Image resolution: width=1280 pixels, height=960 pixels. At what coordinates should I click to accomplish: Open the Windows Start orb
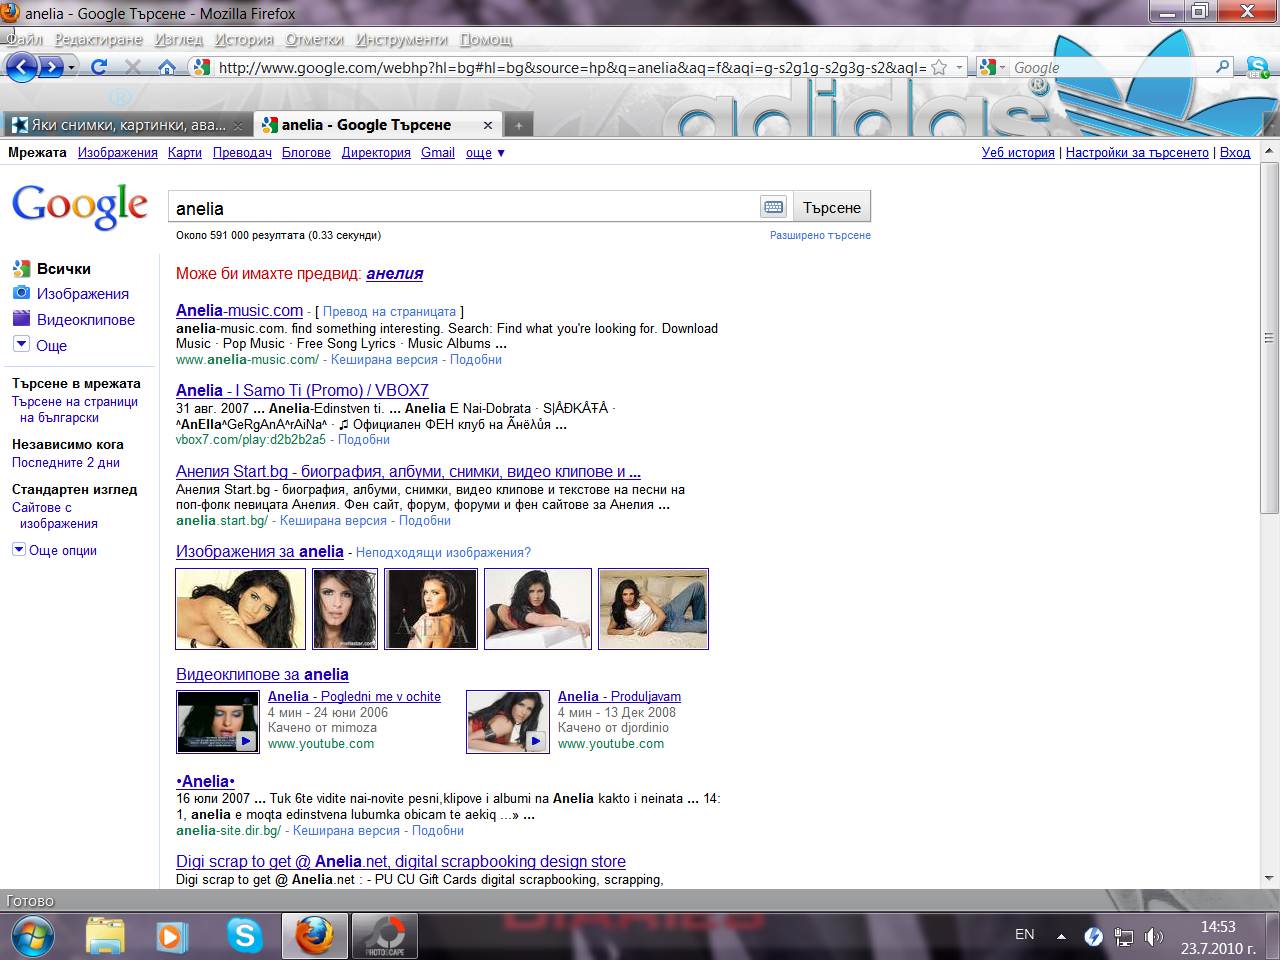pyautogui.click(x=31, y=936)
